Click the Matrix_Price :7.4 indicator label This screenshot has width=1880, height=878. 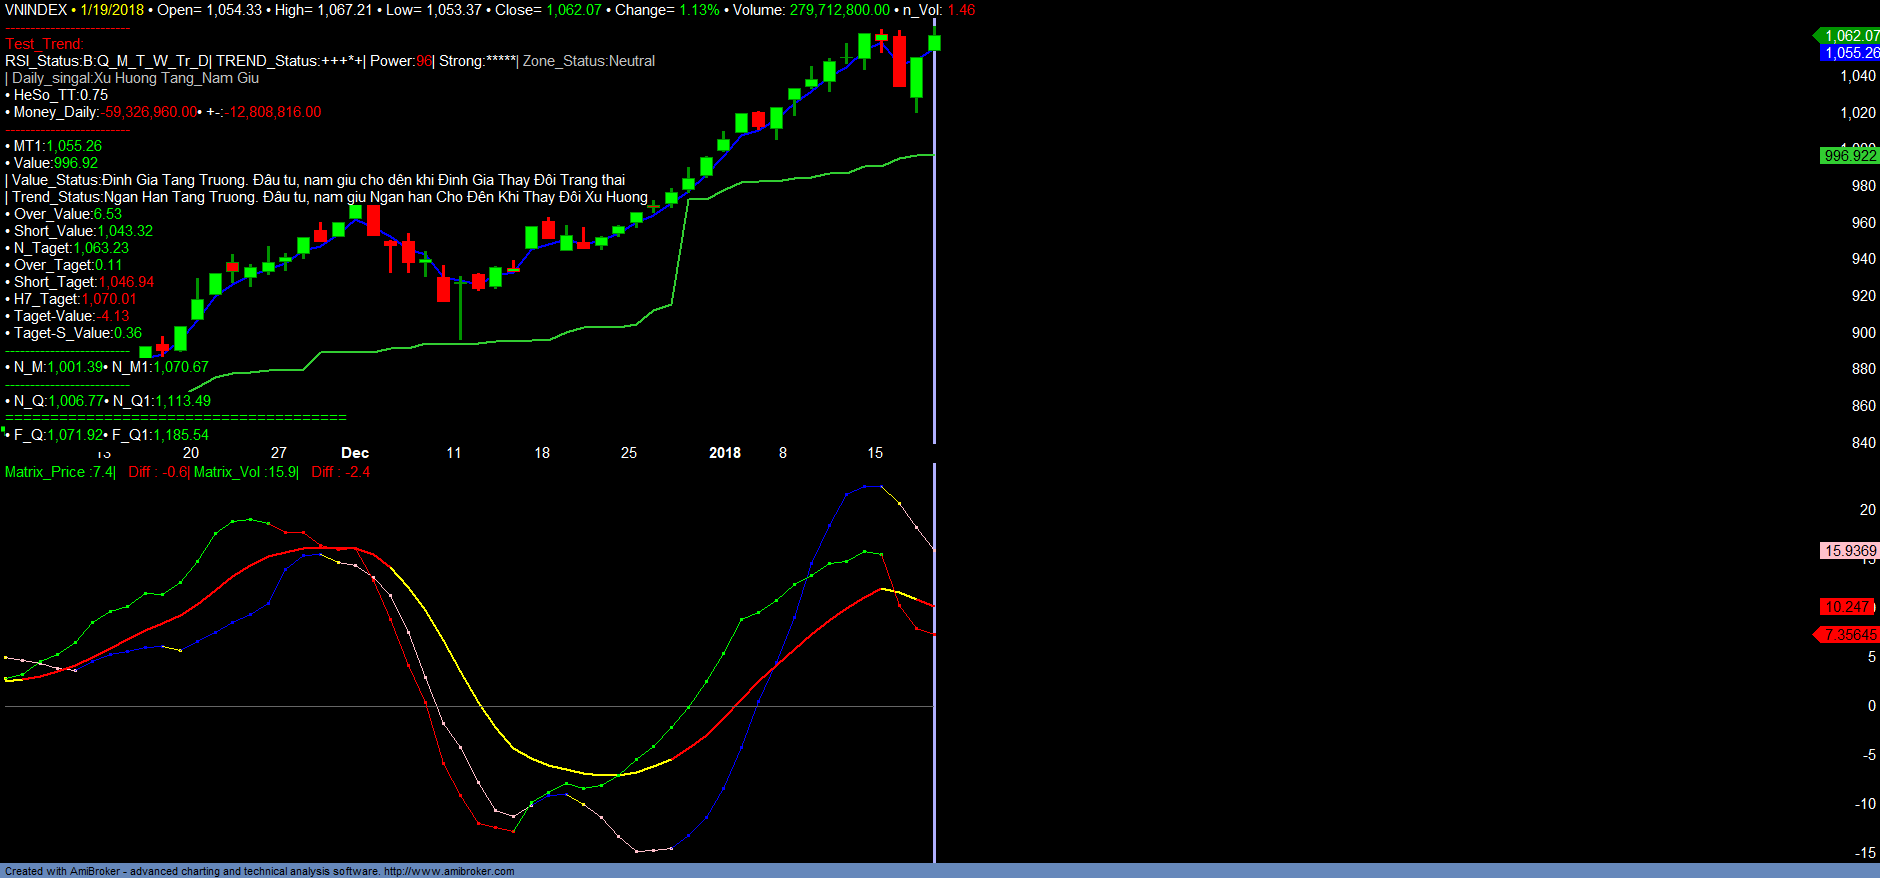tap(60, 472)
